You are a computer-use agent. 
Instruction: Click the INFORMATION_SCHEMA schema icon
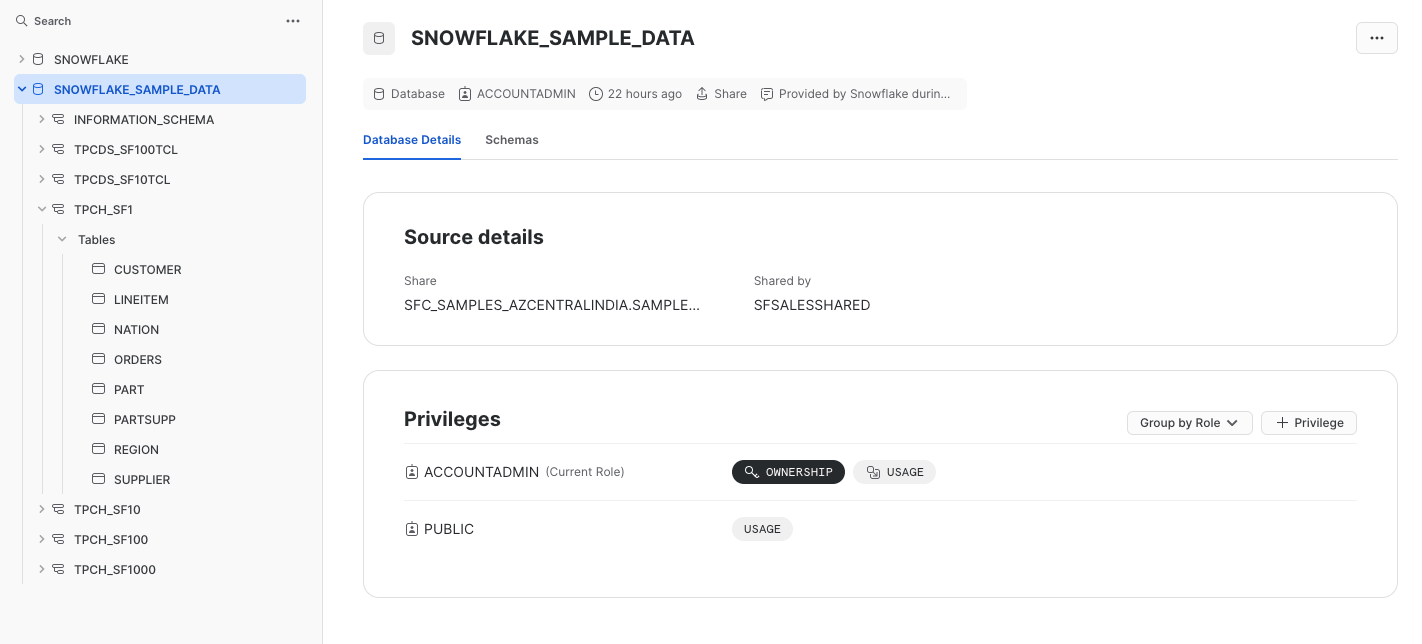[58, 119]
